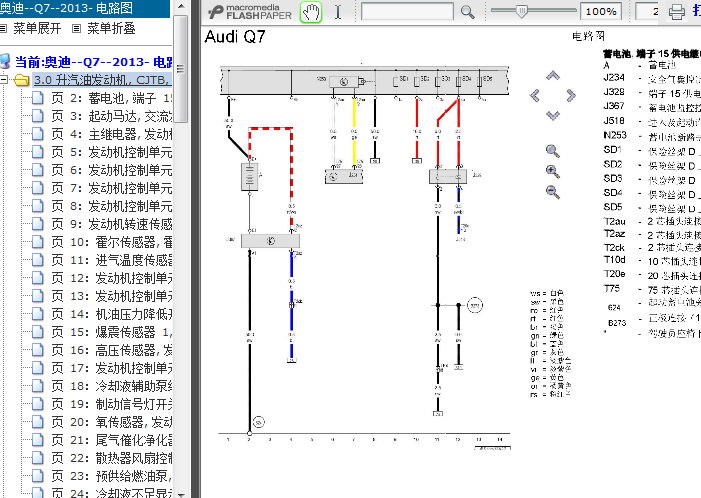Pan diagram left with left arrow
701x498 pixels.
coord(535,95)
